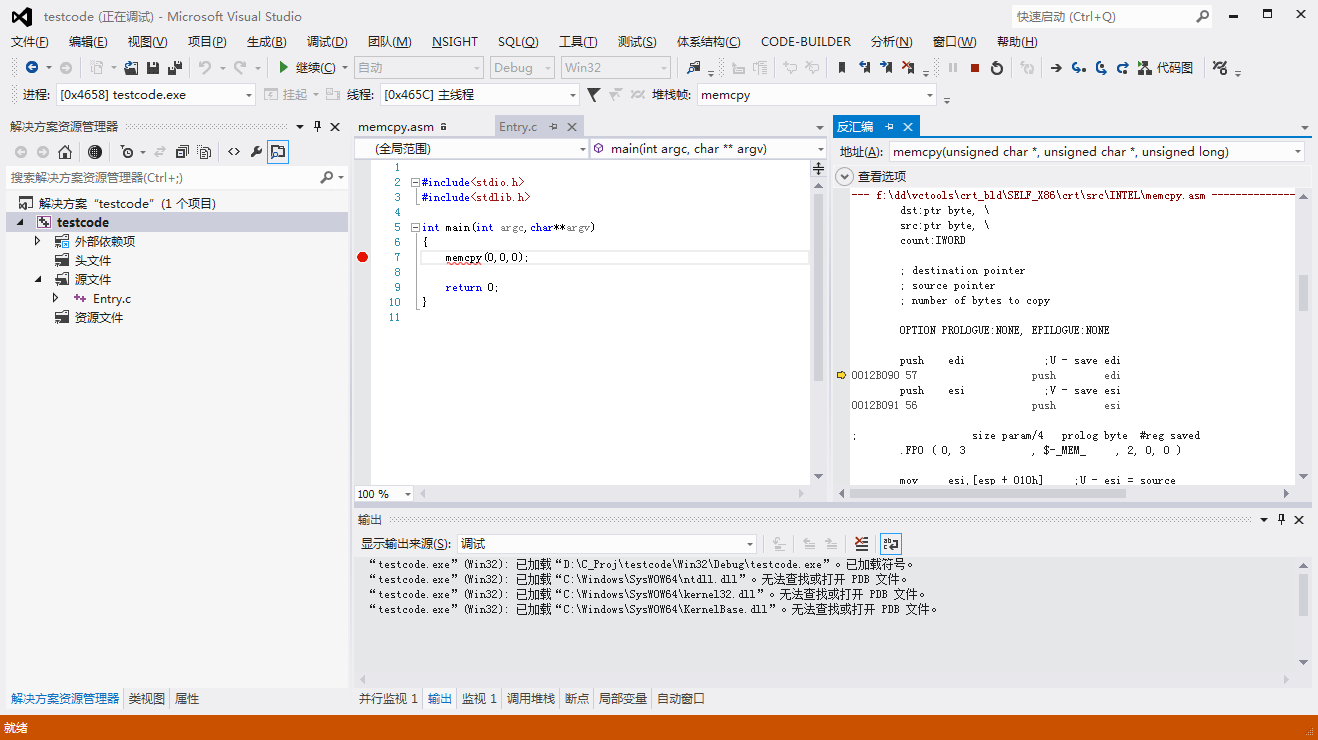Viewport: 1318px width, 740px height.
Task: Pin the Solution Explorer panel
Action: pyautogui.click(x=318, y=126)
